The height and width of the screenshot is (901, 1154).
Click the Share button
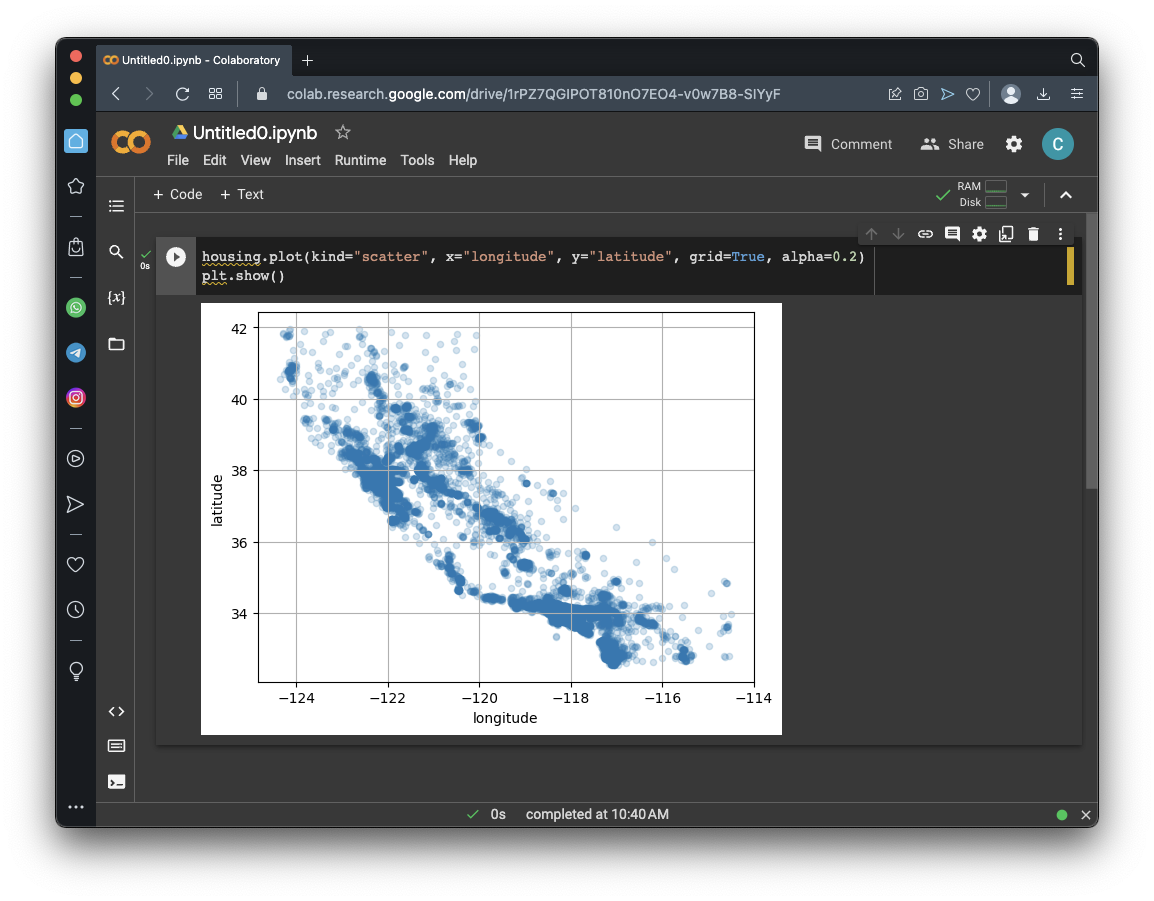[952, 144]
